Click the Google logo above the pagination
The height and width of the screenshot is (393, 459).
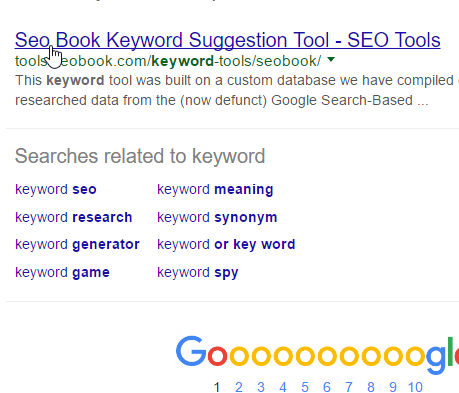point(317,355)
